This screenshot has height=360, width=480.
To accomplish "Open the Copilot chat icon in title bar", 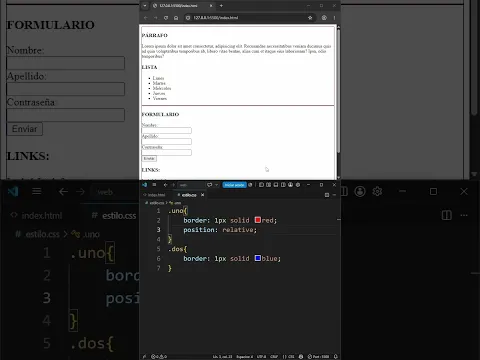I will point(209,185).
